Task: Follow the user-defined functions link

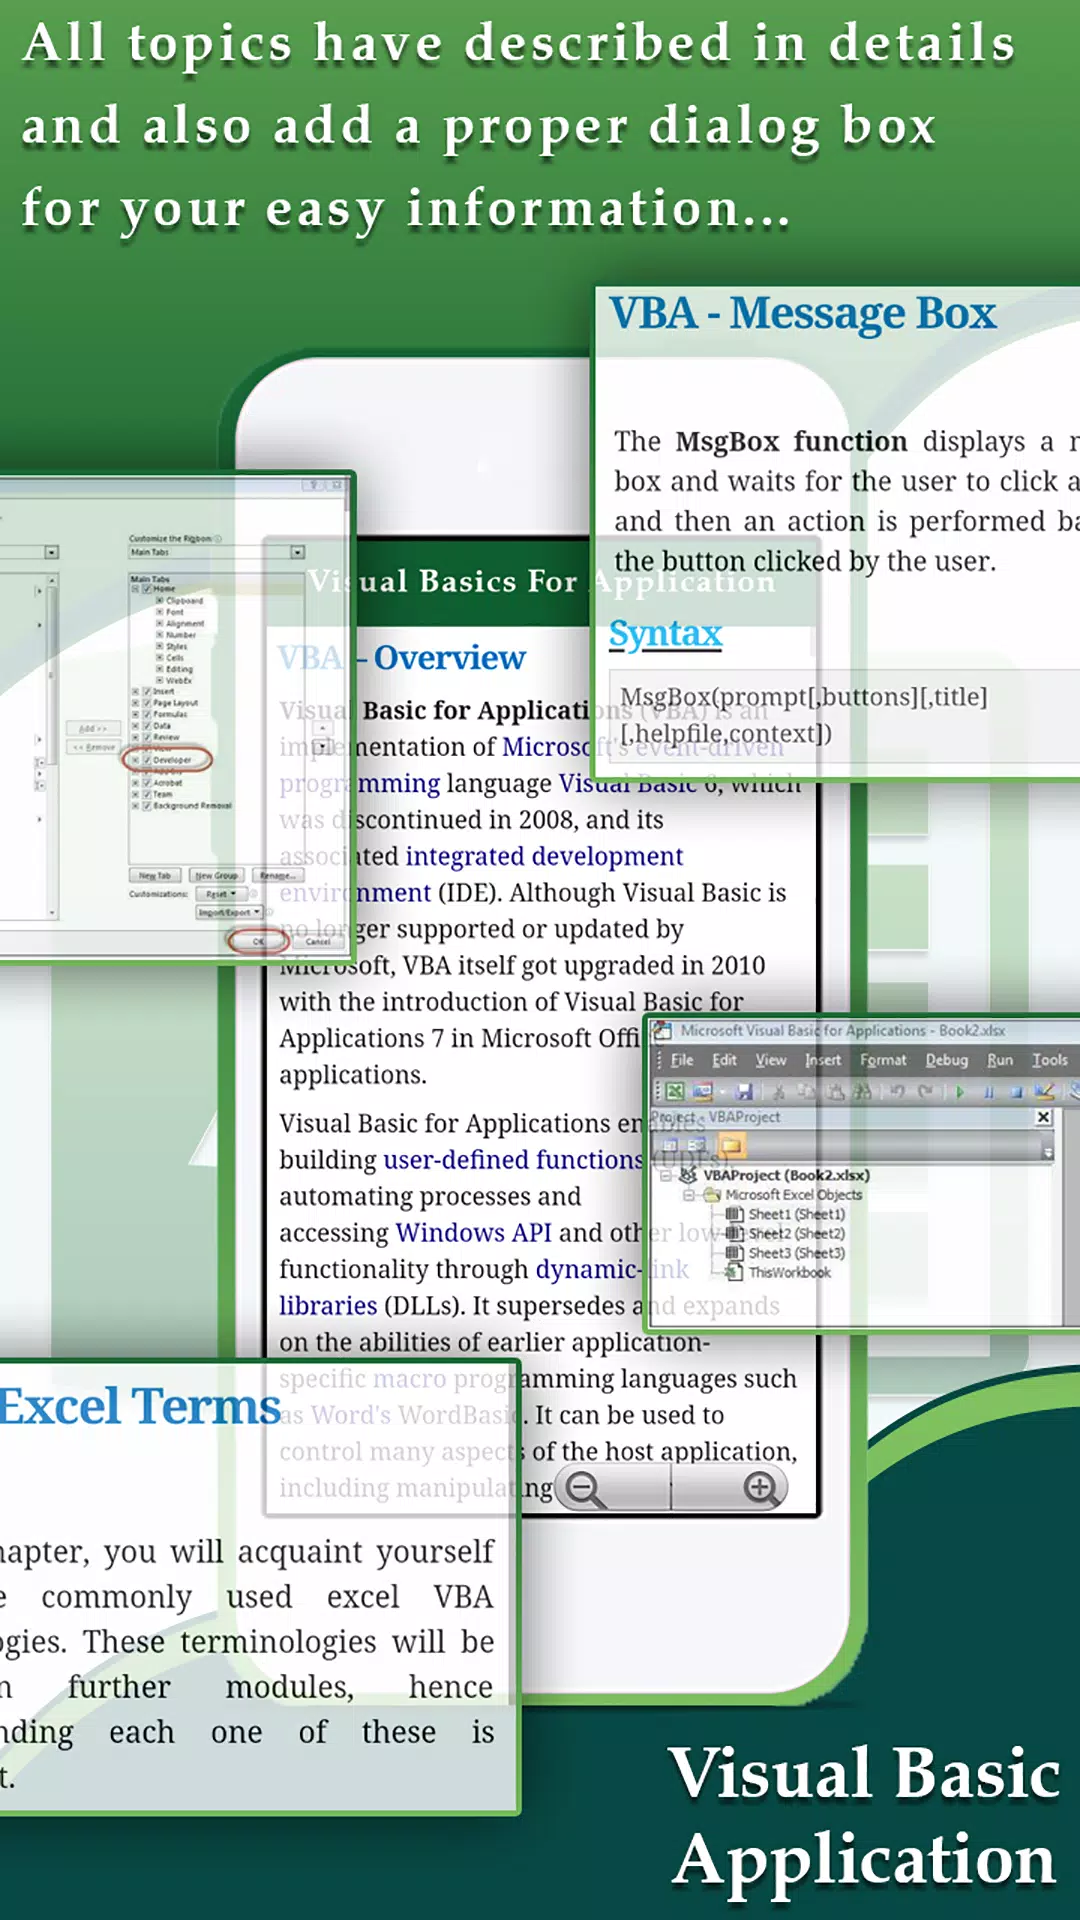Action: (x=513, y=1160)
